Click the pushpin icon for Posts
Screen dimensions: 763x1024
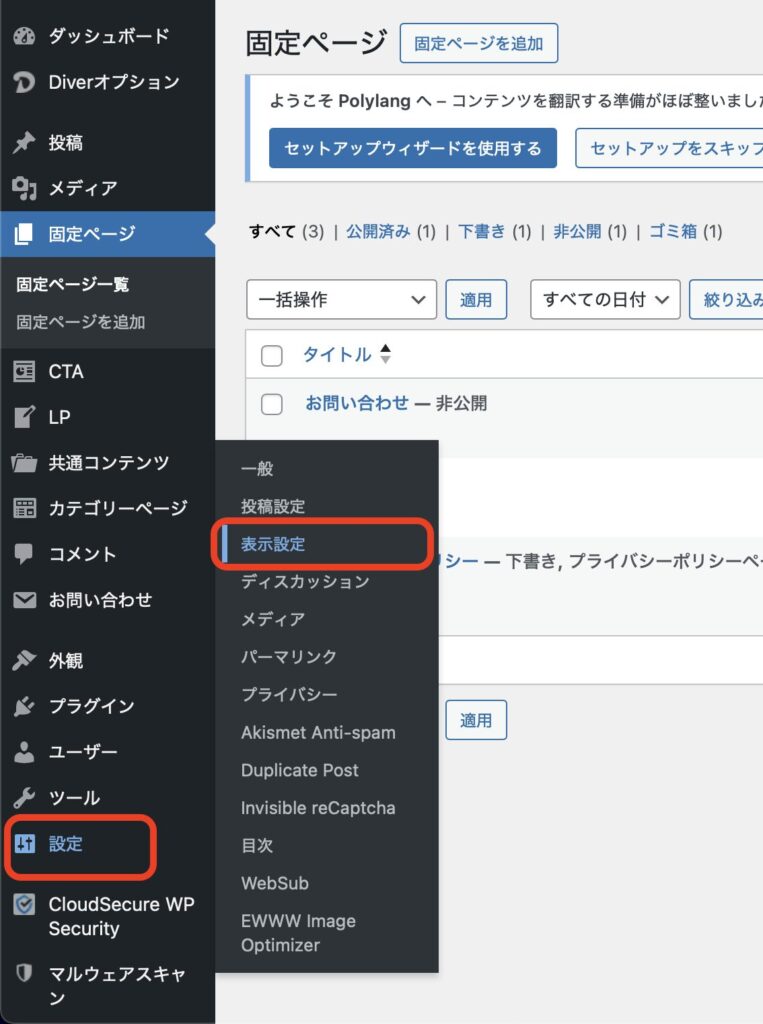[x=24, y=143]
